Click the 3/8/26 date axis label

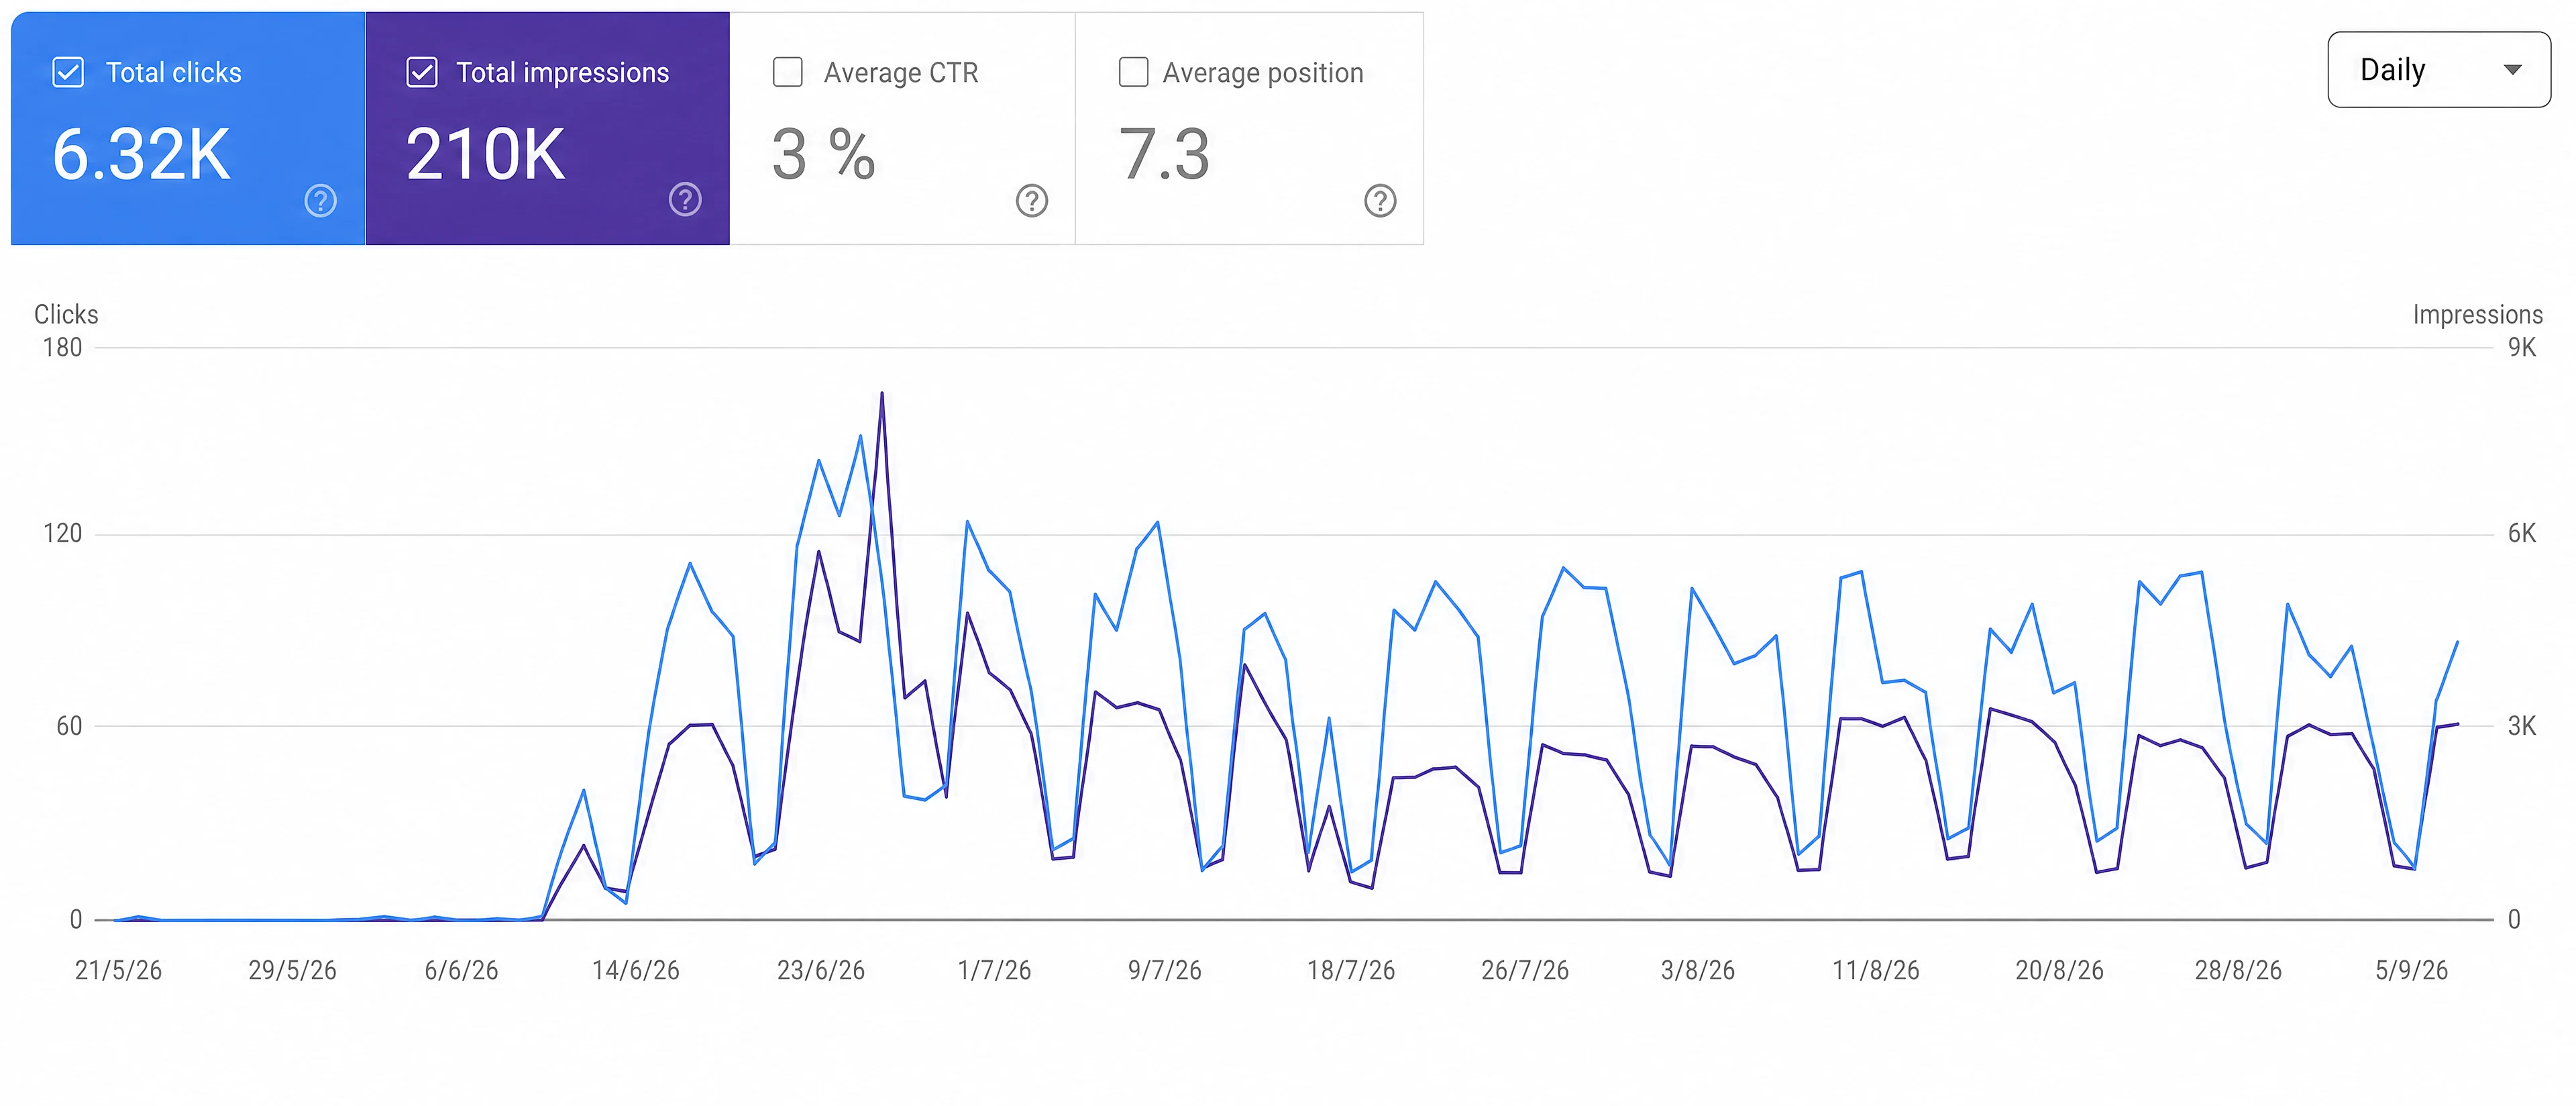click(x=1698, y=970)
